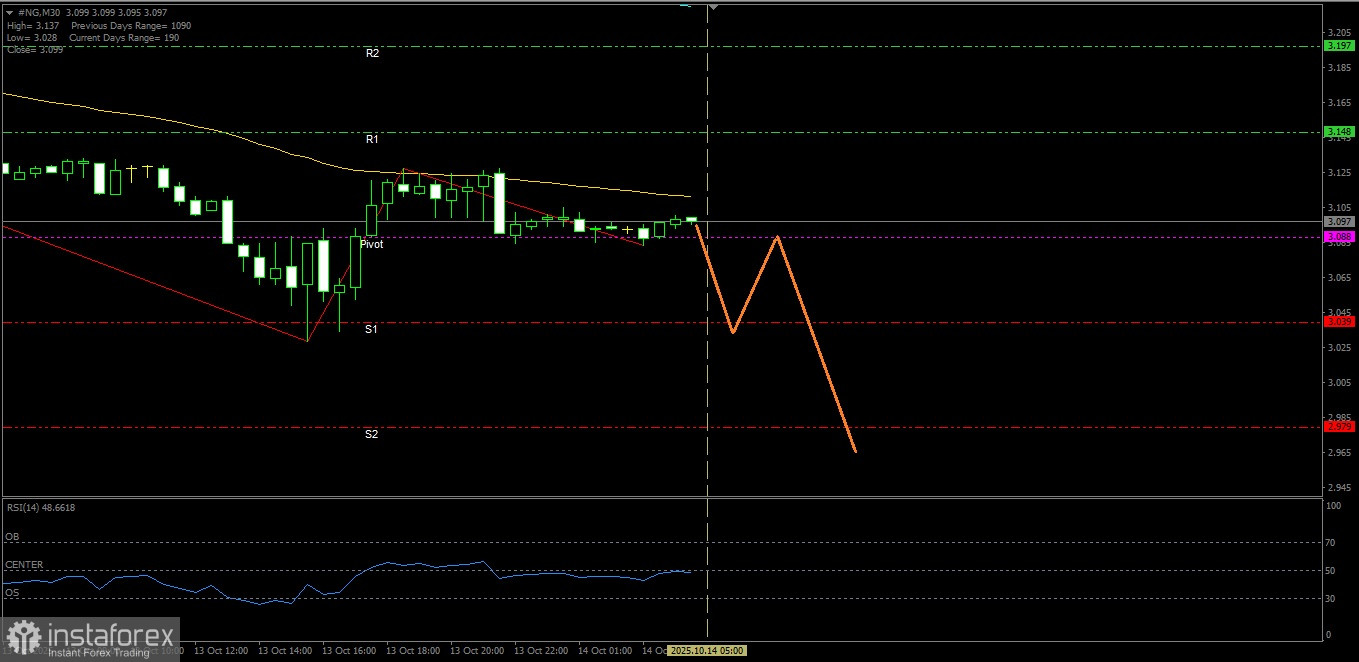The width and height of the screenshot is (1359, 662).
Task: Click the High= 3.137 label
Action: tap(31, 25)
